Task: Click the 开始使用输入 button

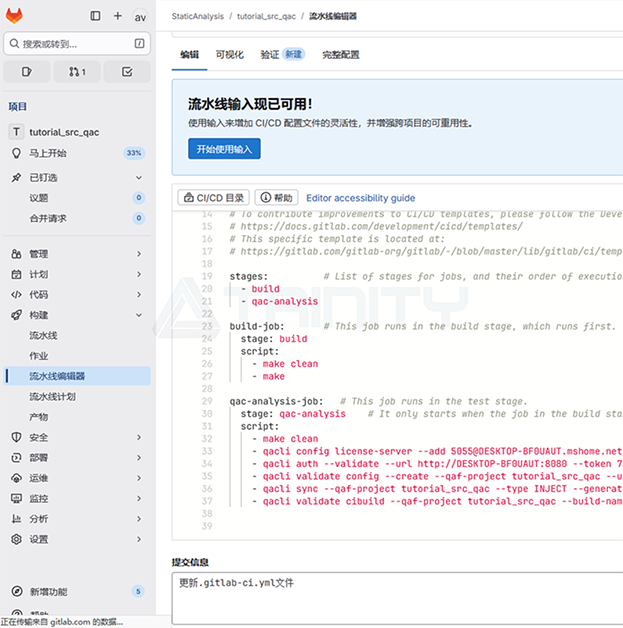Action: (x=224, y=148)
